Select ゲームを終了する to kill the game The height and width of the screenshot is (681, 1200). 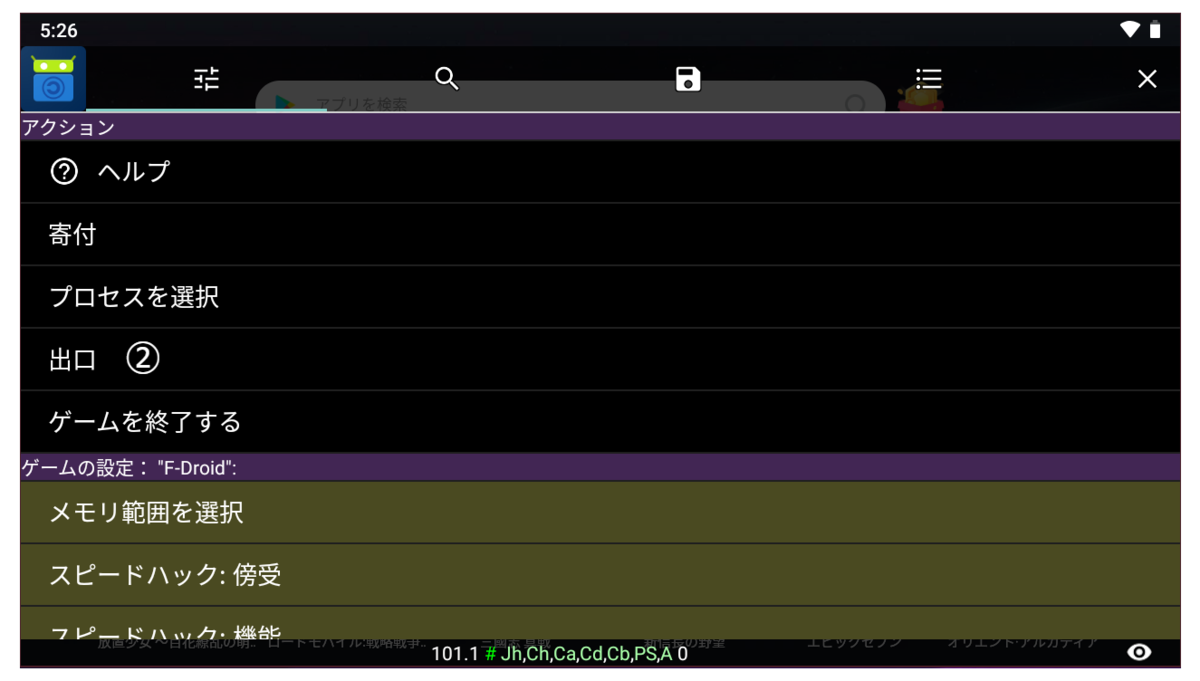[x=600, y=422]
